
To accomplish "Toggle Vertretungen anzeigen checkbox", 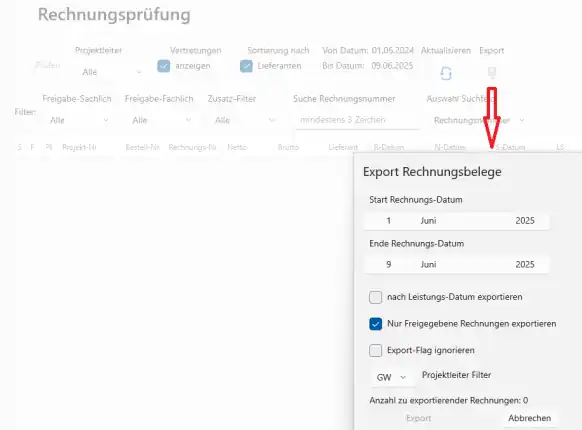I will 164,66.
